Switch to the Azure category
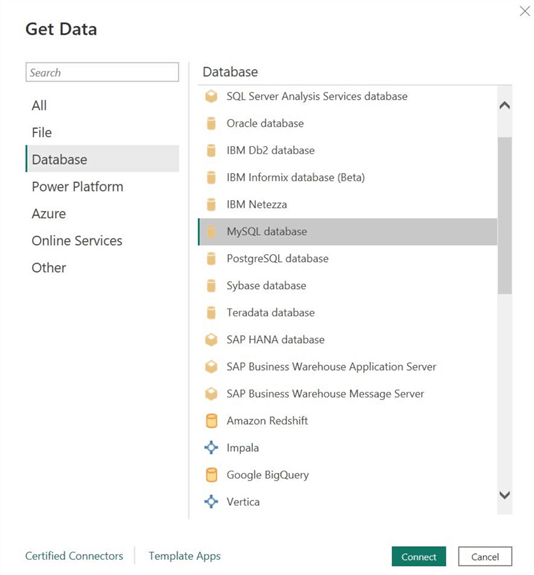 tap(102, 214)
